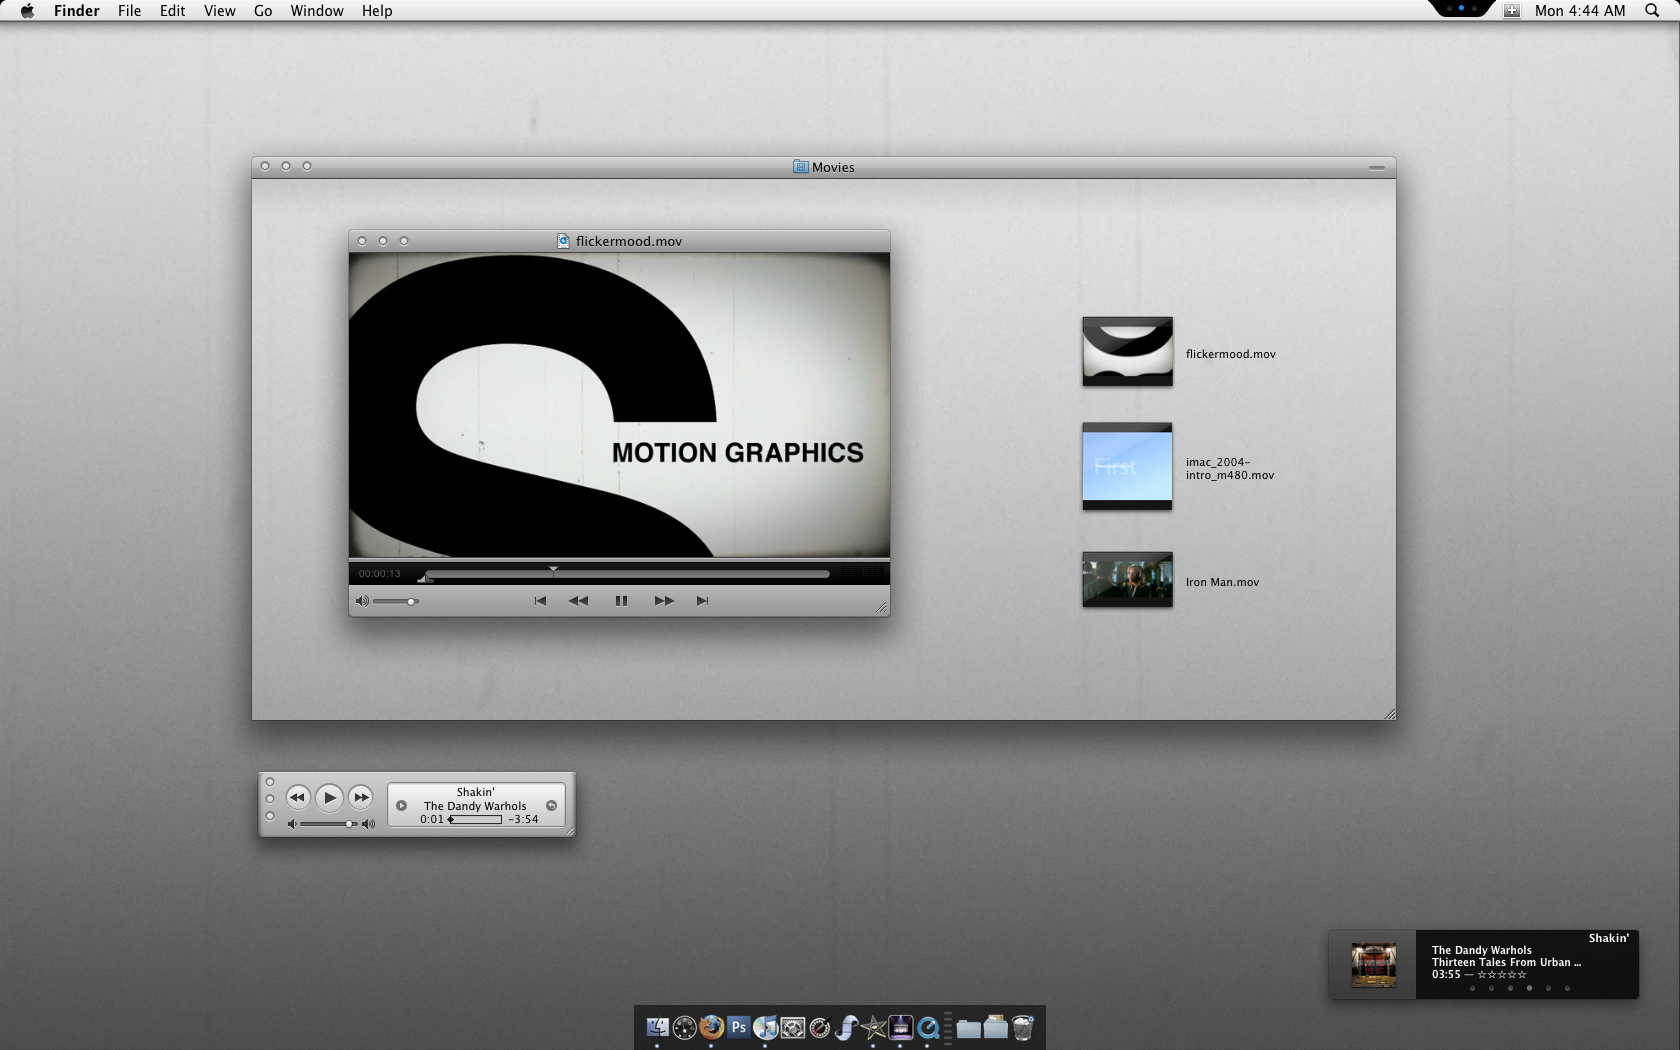Open the Help menu
This screenshot has width=1680, height=1050.
(377, 11)
